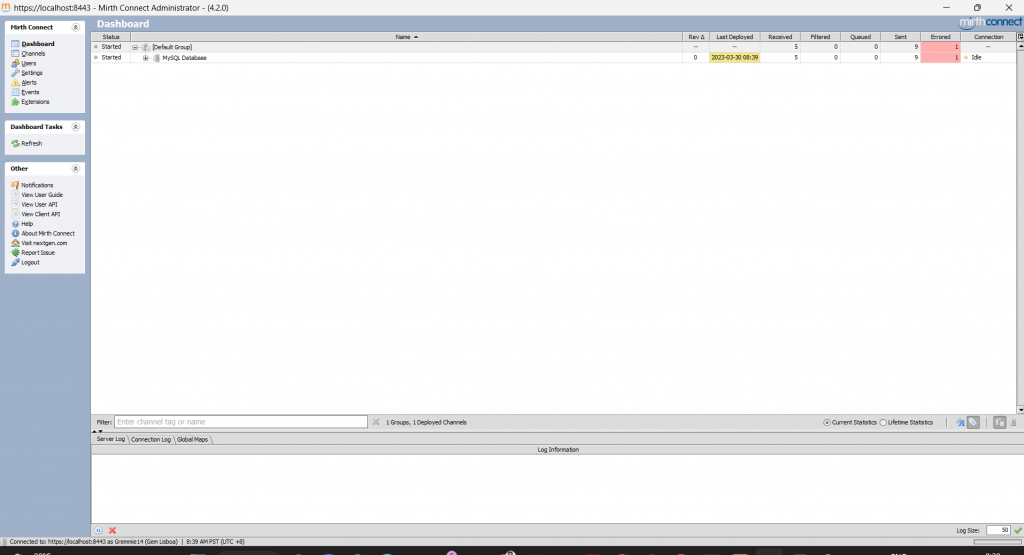The image size is (1024, 555).
Task: Switch to the Global Maps tab
Action: (x=192, y=439)
